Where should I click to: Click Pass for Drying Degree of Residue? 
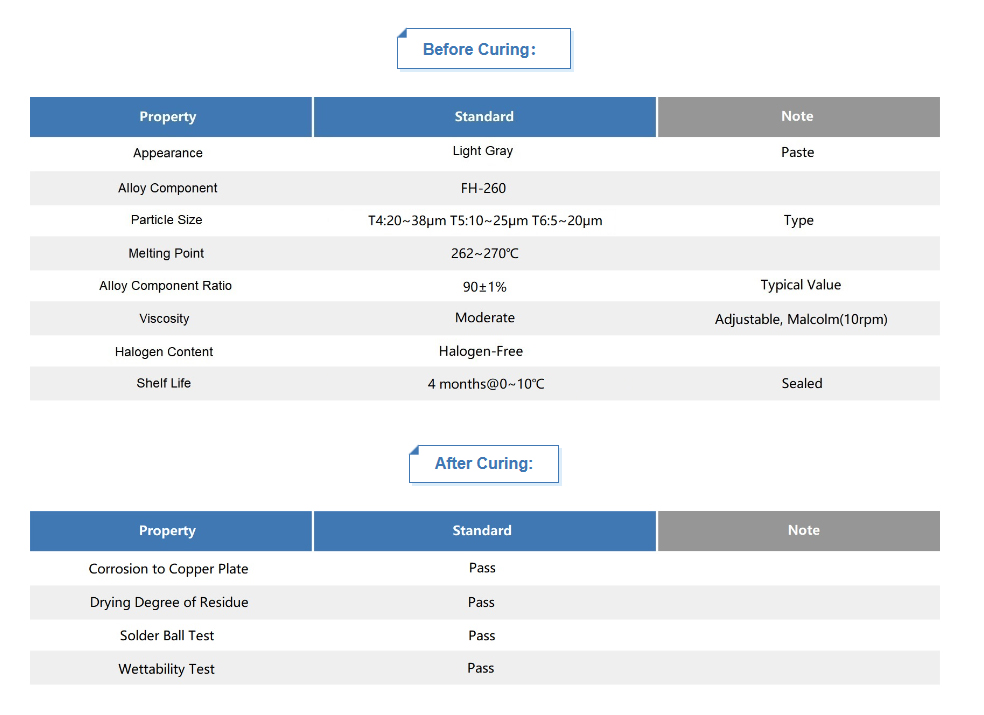tap(481, 603)
